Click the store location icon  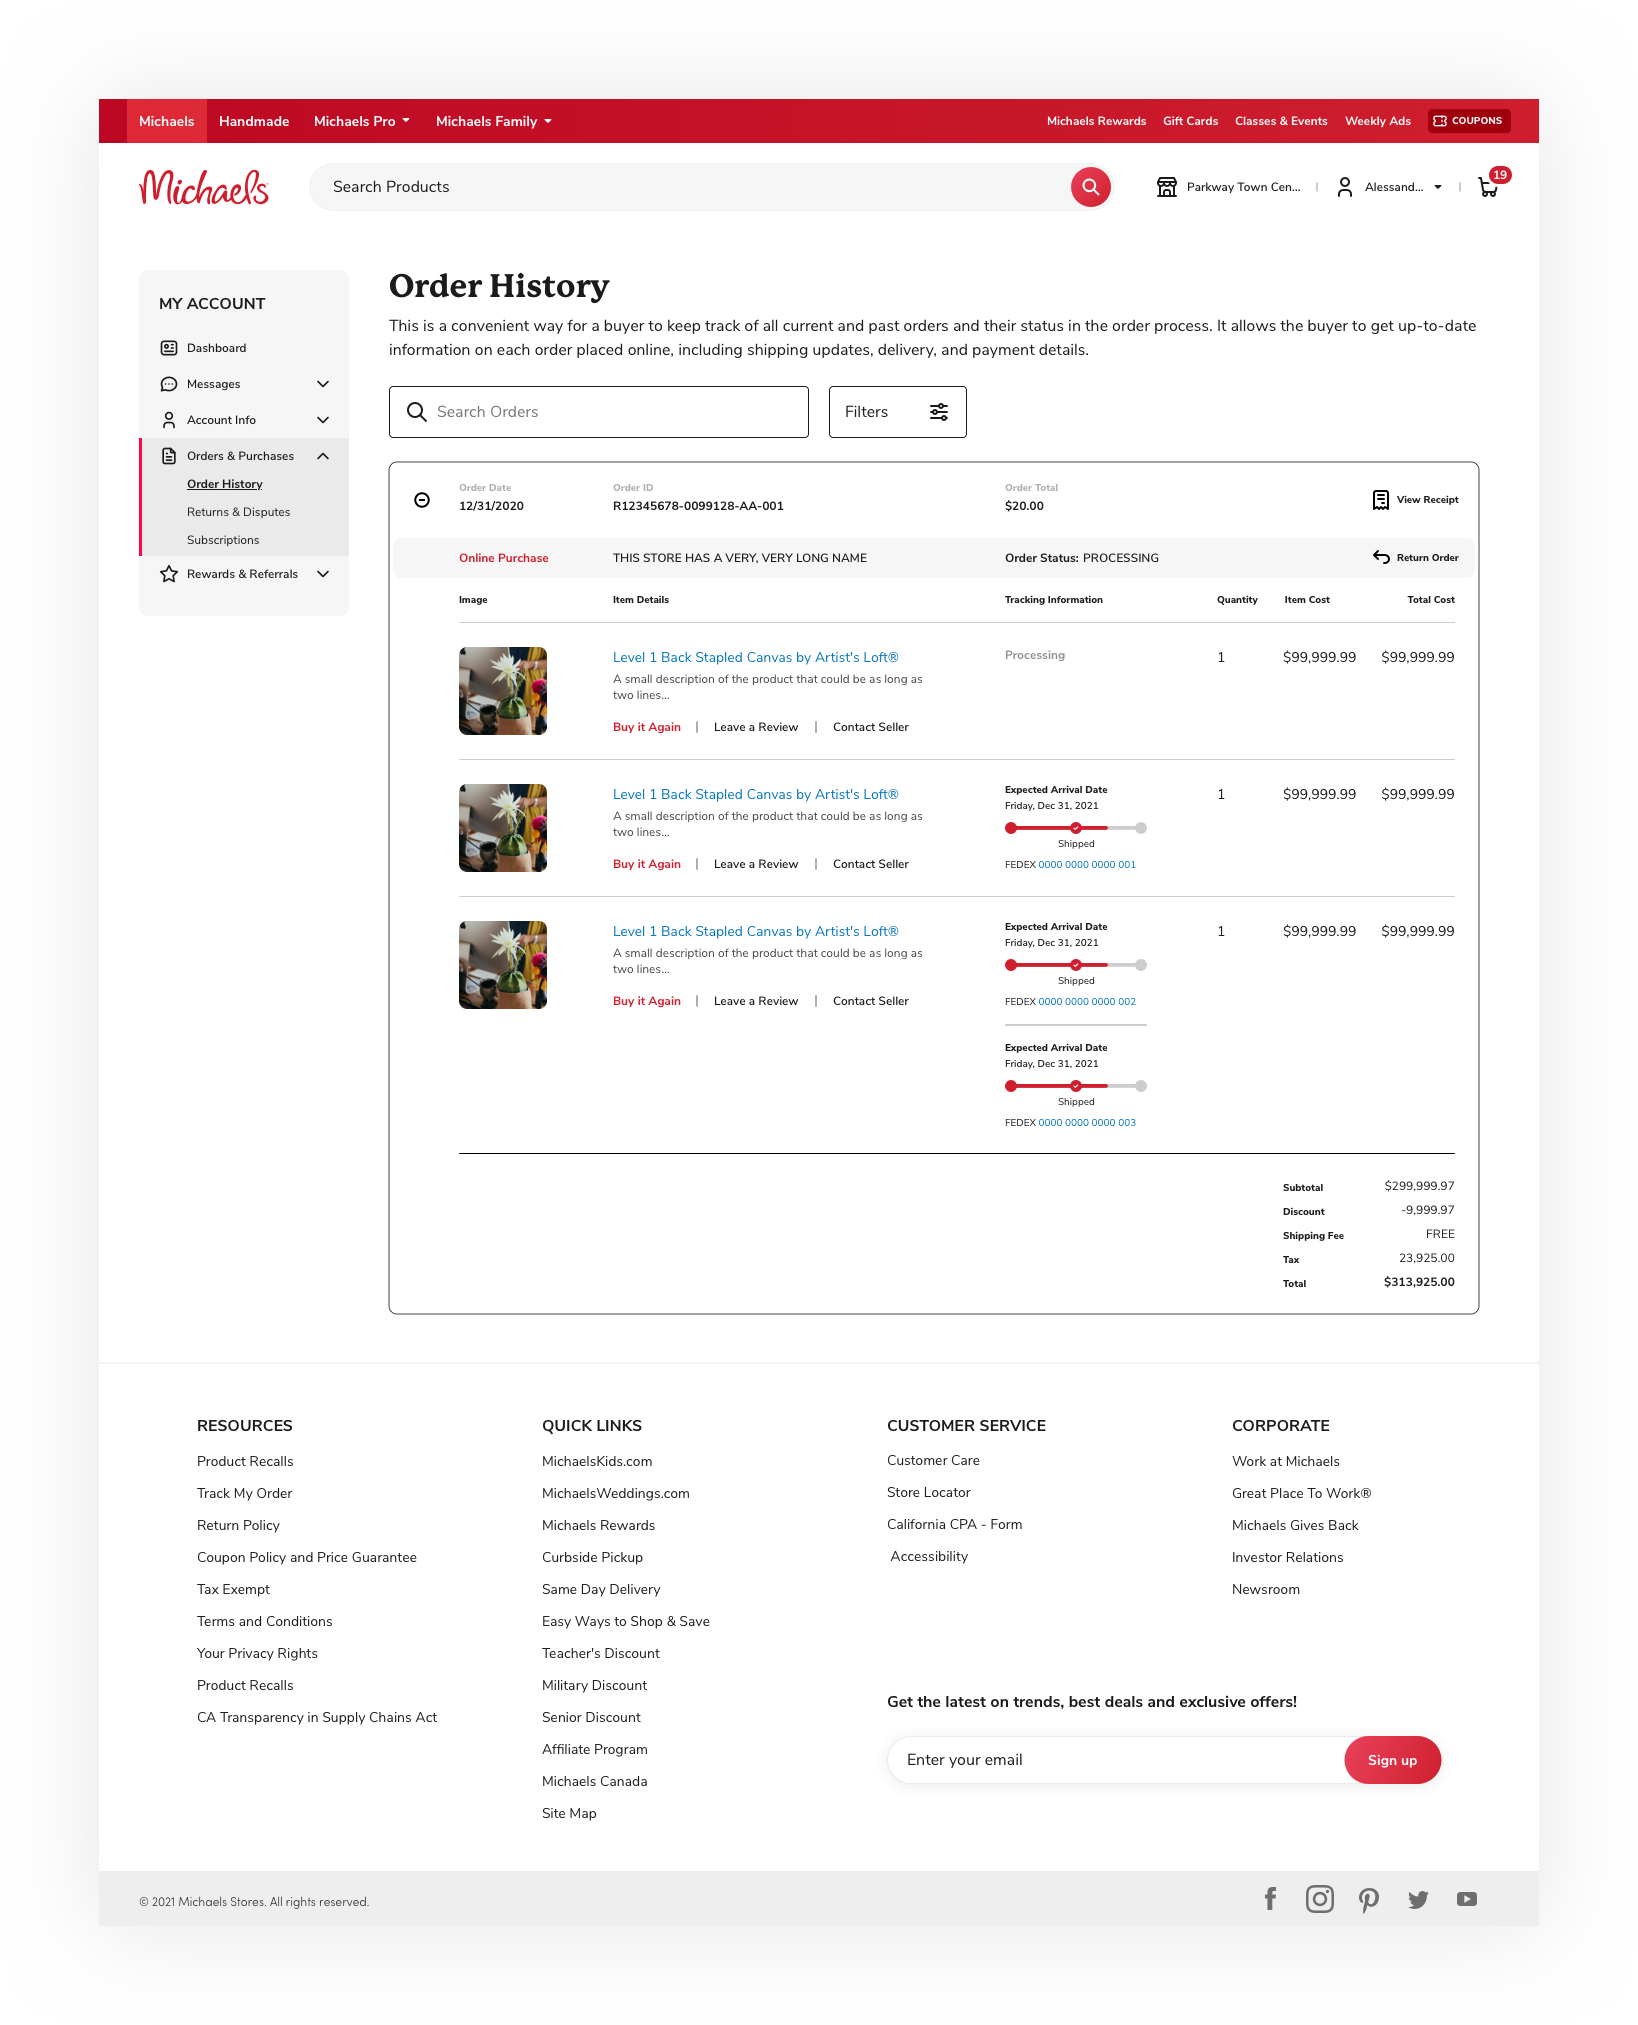(1166, 187)
